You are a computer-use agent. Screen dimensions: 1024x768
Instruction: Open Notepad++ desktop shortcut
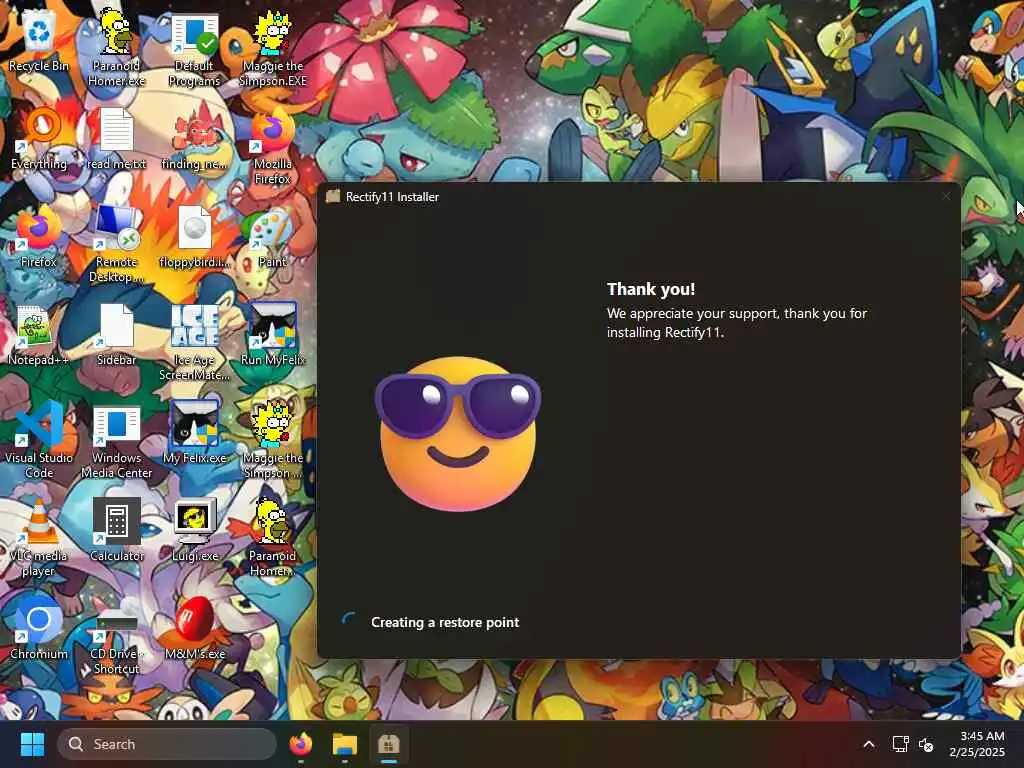coord(39,334)
